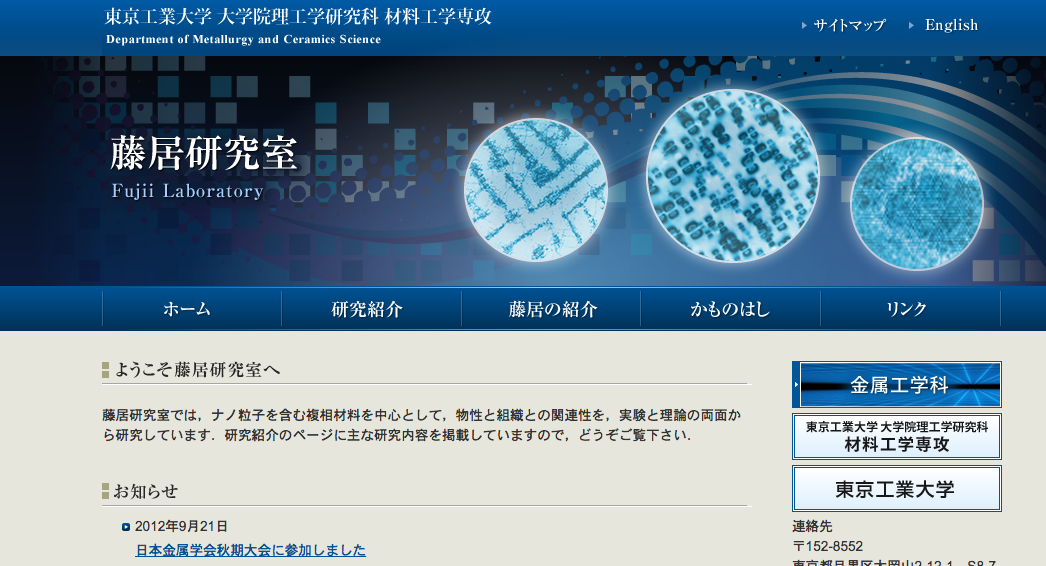The image size is (1046, 566).
Task: Click the 東京工業大学 banner button
Action: coord(897,489)
